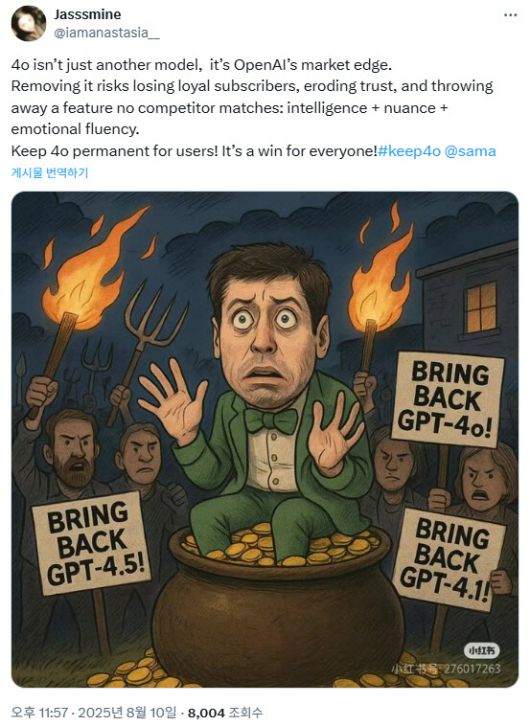Click the 게시물 번역하기 translate link
The image size is (530, 726).
[x=49, y=173]
